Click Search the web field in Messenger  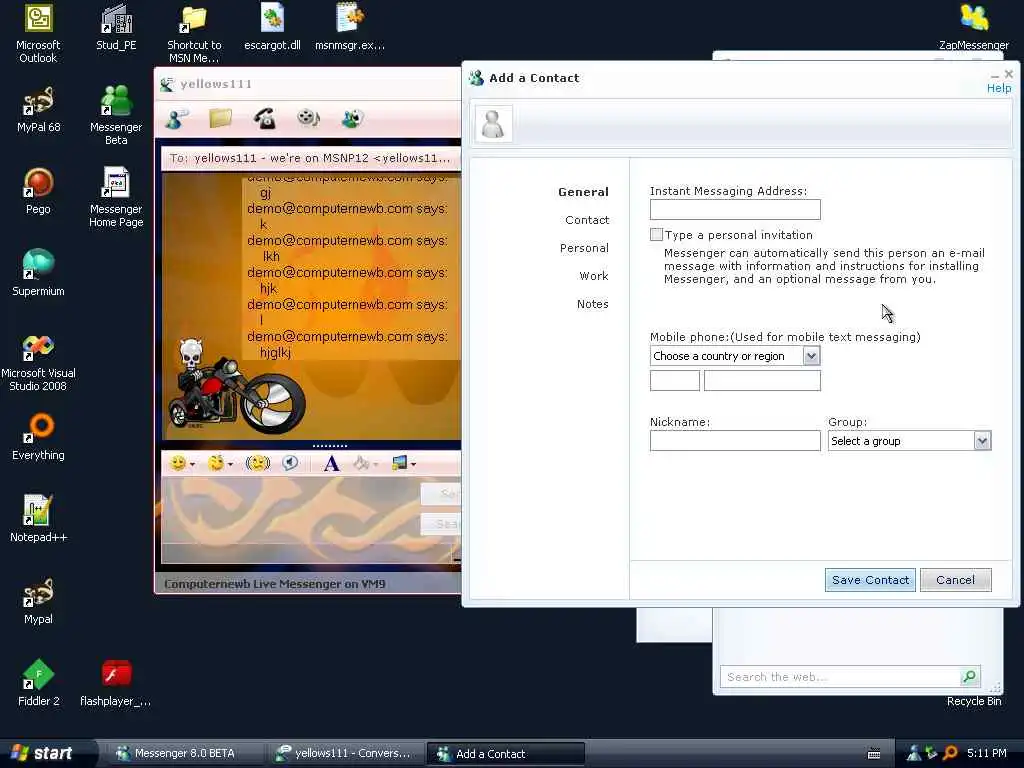tap(839, 677)
